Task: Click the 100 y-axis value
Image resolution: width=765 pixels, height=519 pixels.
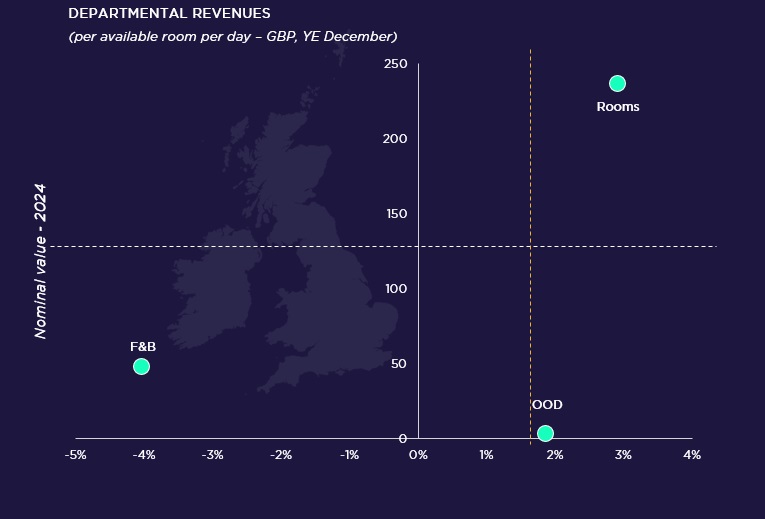Action: coord(395,289)
